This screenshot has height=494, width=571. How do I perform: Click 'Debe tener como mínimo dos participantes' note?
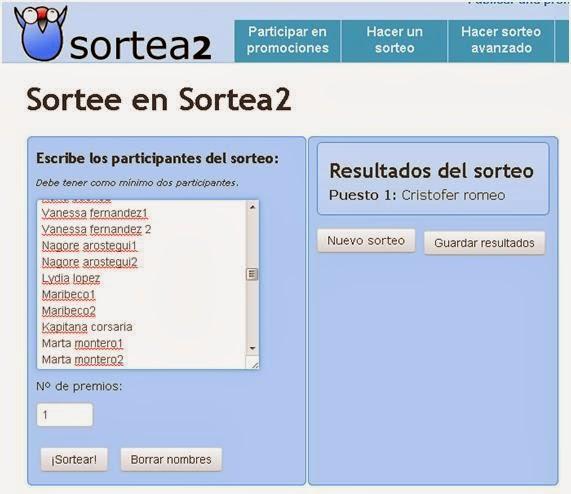click(x=137, y=183)
